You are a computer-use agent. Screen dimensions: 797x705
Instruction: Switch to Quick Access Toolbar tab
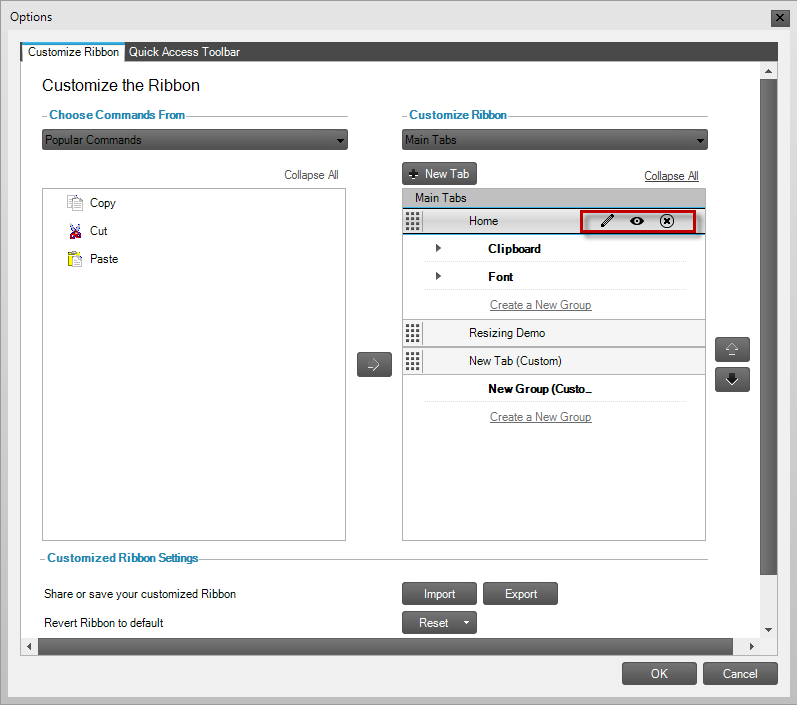click(x=184, y=52)
